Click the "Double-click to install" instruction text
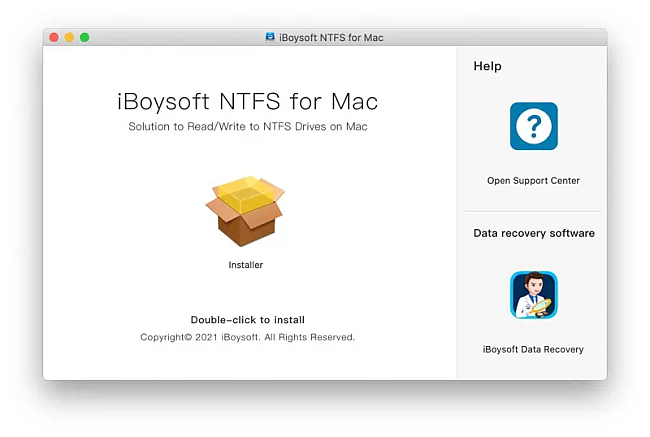Screen dimensions: 650x437 coord(247,320)
